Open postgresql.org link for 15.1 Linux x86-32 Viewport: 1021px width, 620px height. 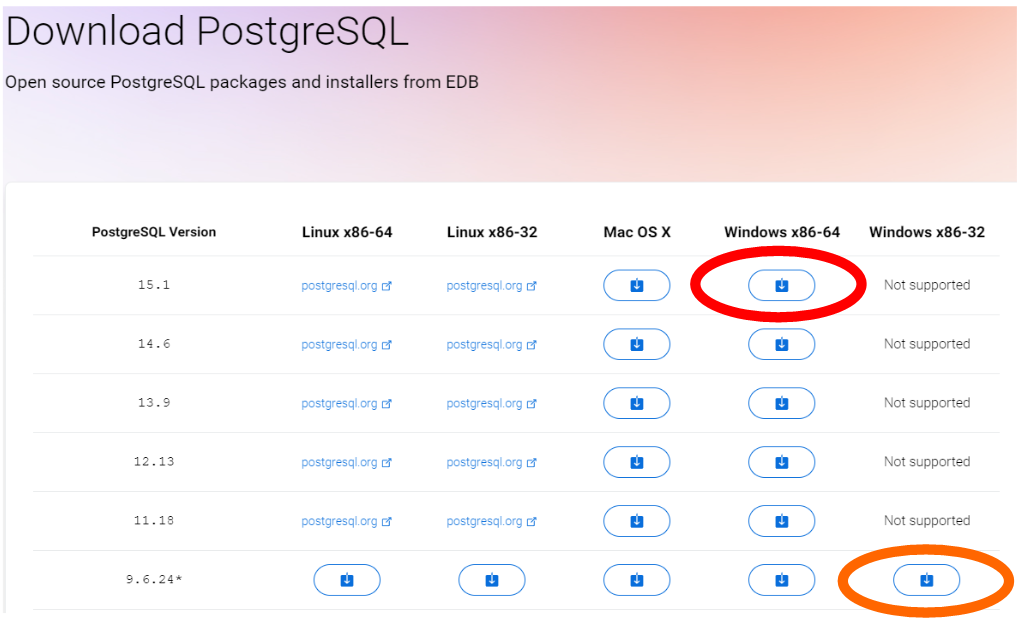(x=492, y=286)
